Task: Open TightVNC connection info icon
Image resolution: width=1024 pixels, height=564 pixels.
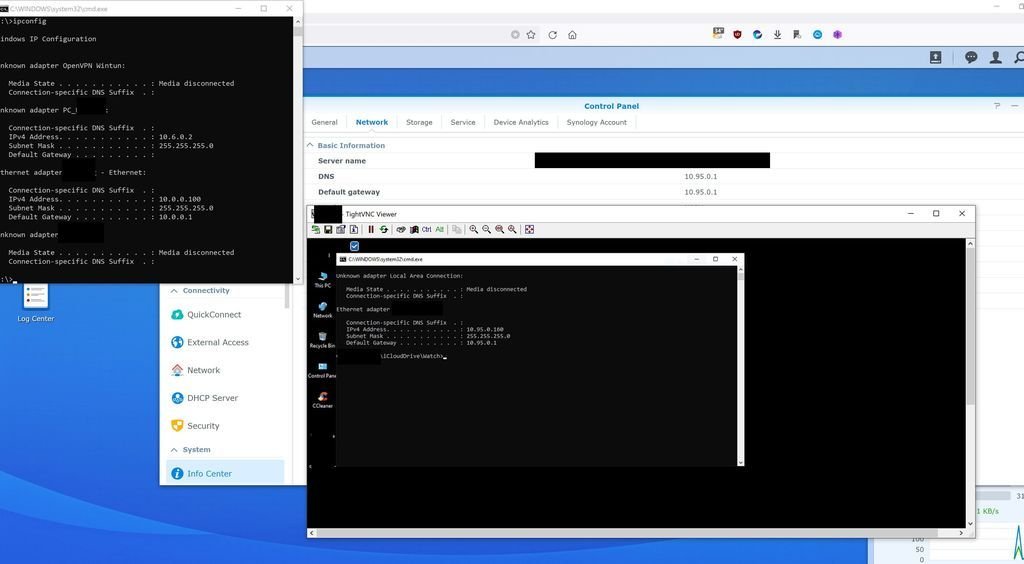Action: (354, 229)
